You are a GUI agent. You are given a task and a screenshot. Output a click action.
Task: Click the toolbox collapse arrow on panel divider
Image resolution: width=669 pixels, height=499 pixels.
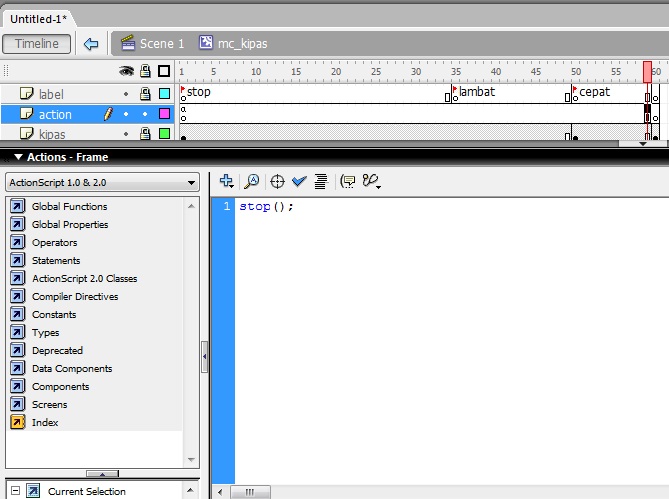point(204,357)
